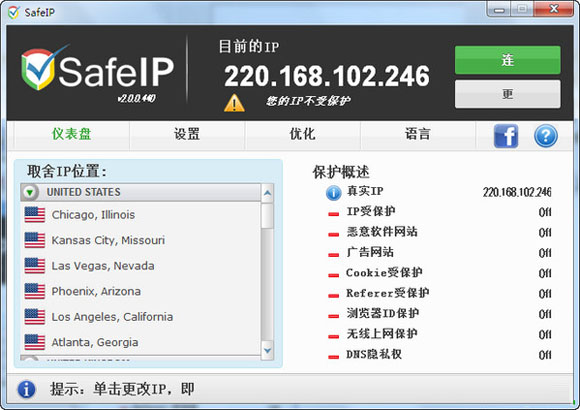Image resolution: width=580 pixels, height=410 pixels.
Task: Click the US flag icon beside Kansas City, Missouri
Action: point(35,240)
